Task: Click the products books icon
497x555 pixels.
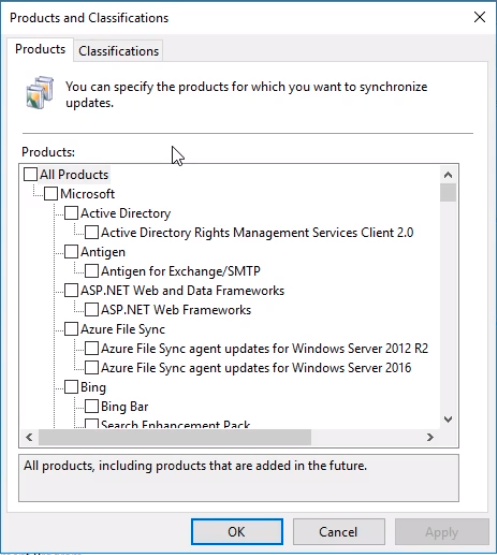Action: click(x=40, y=93)
